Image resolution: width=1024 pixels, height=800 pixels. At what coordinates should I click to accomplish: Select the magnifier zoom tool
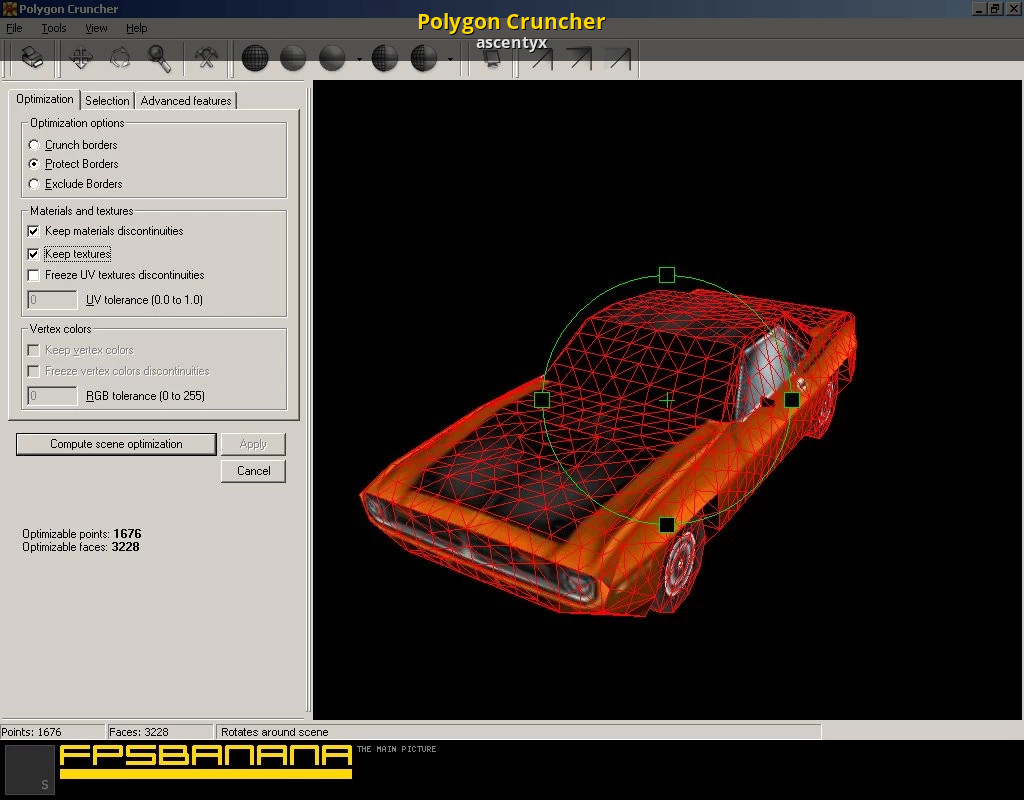pyautogui.click(x=159, y=58)
